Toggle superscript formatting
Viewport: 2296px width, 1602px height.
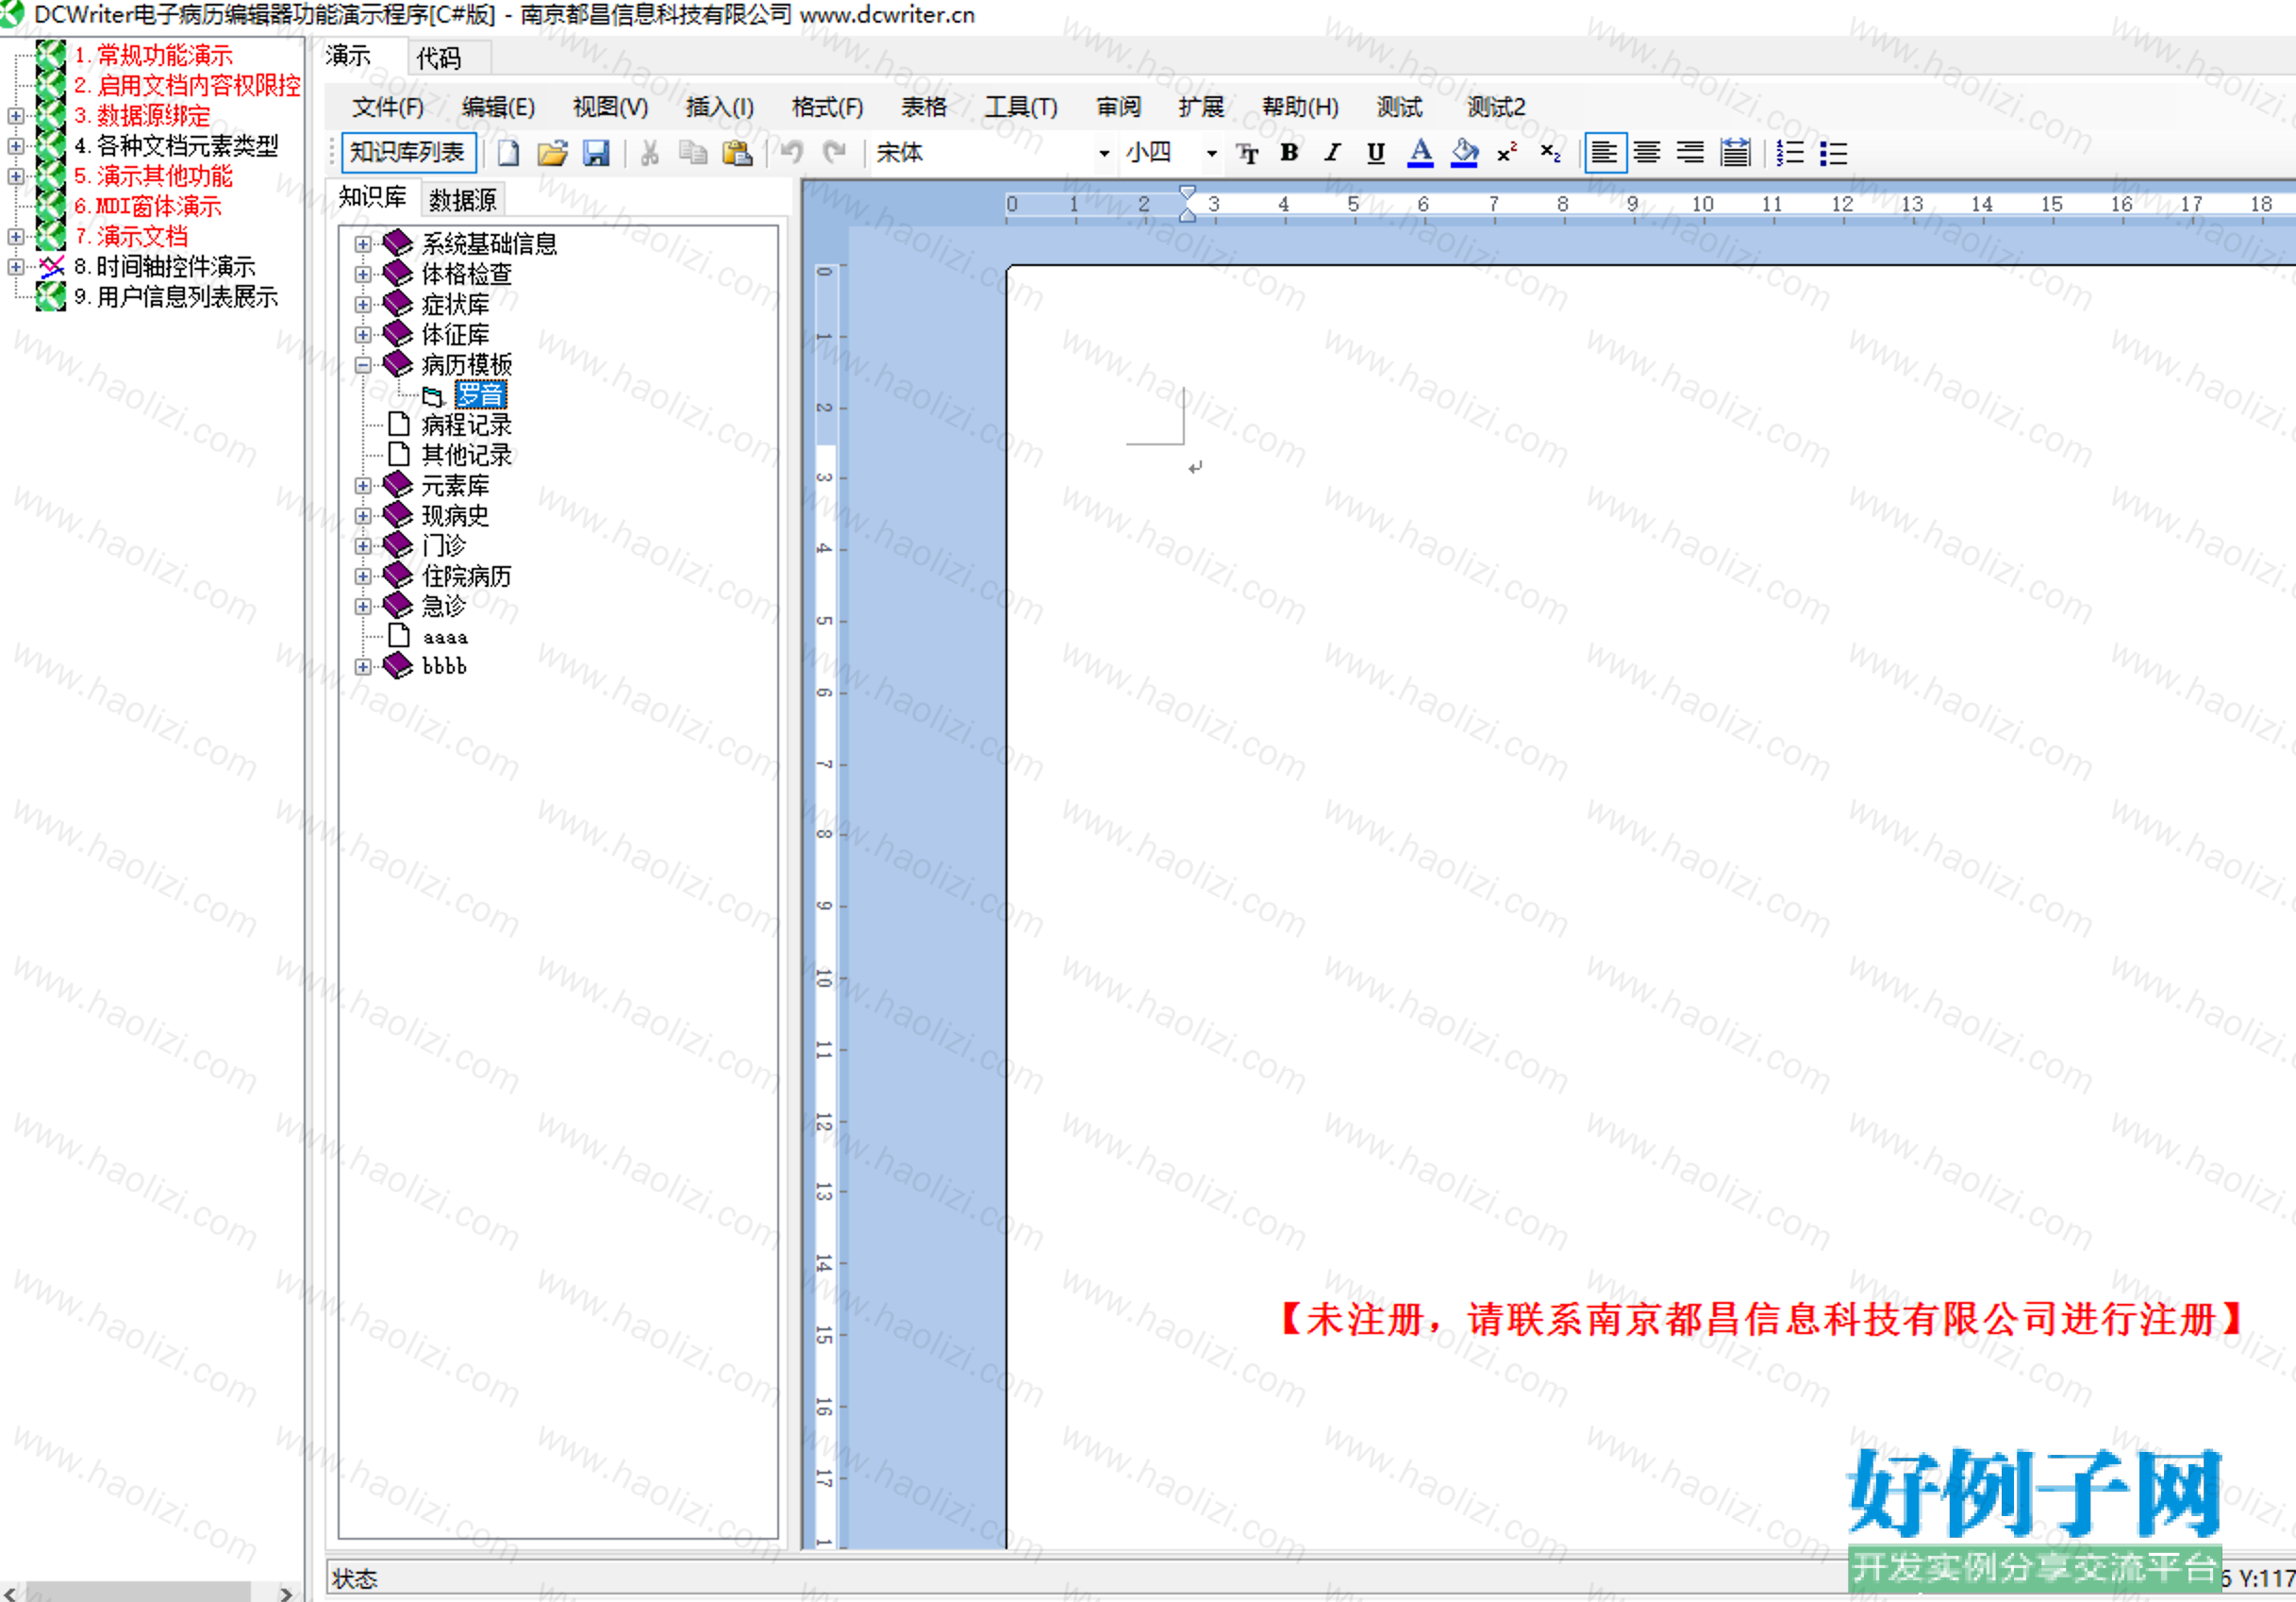[1508, 153]
